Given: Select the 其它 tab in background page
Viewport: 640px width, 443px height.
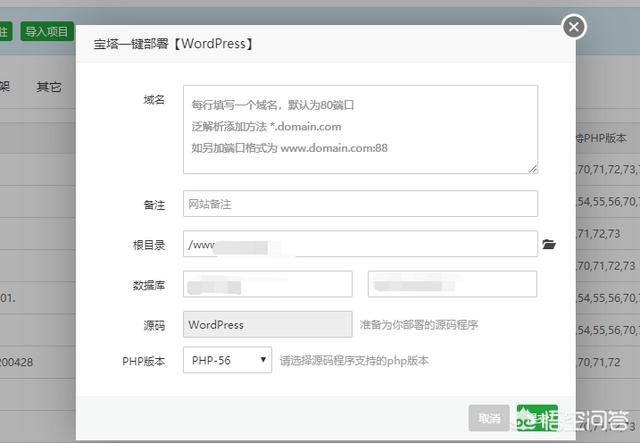Looking at the screenshot, I should tap(49, 87).
